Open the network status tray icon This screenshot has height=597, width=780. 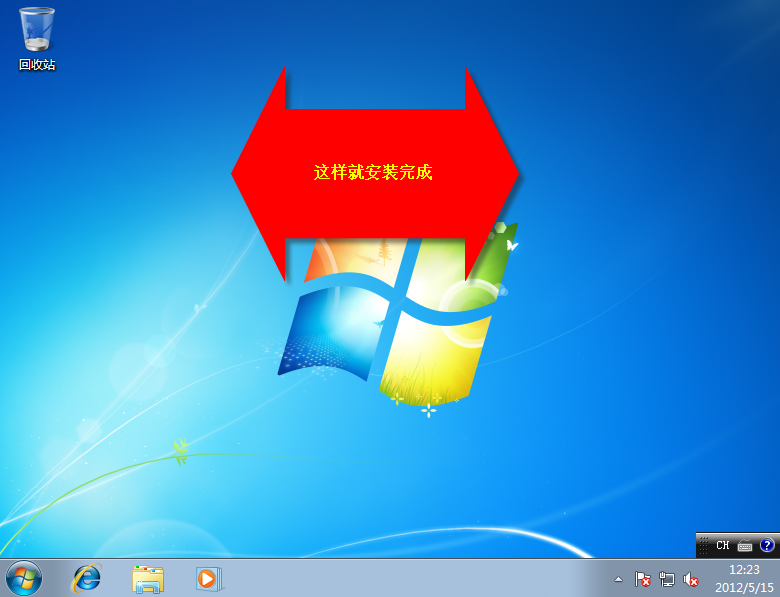click(x=667, y=579)
